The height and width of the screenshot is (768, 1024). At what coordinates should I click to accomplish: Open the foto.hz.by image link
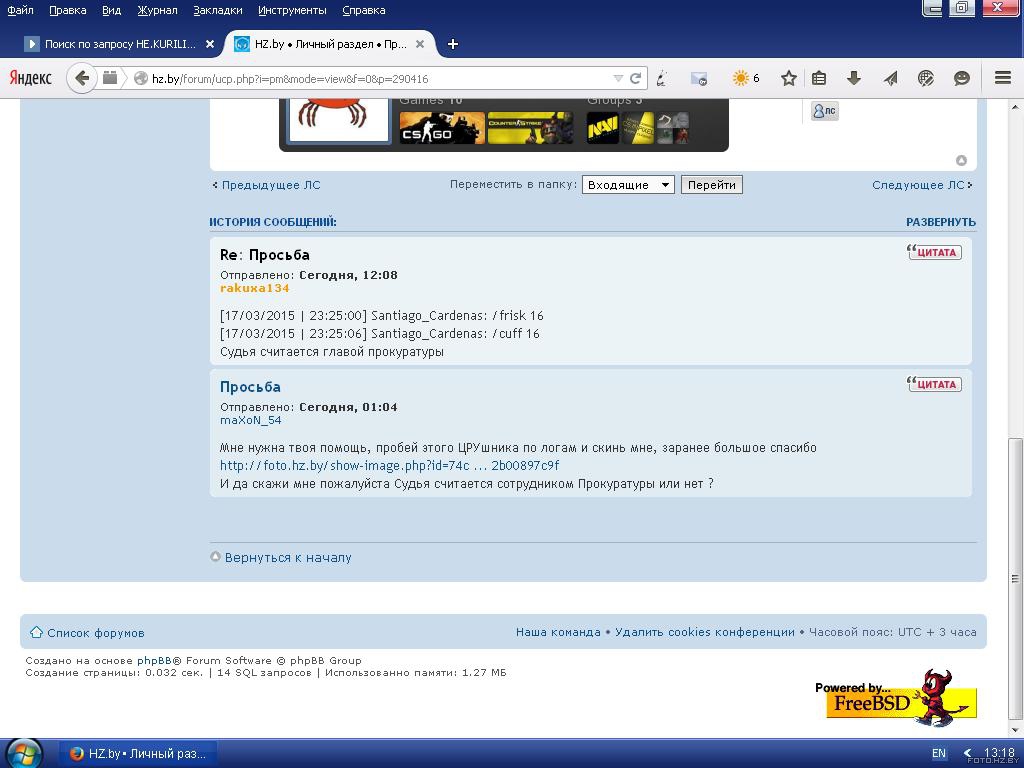(389, 466)
